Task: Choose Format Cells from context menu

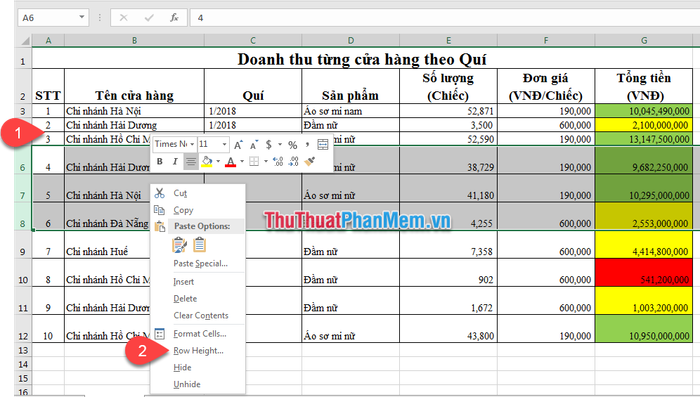Action: (x=198, y=334)
